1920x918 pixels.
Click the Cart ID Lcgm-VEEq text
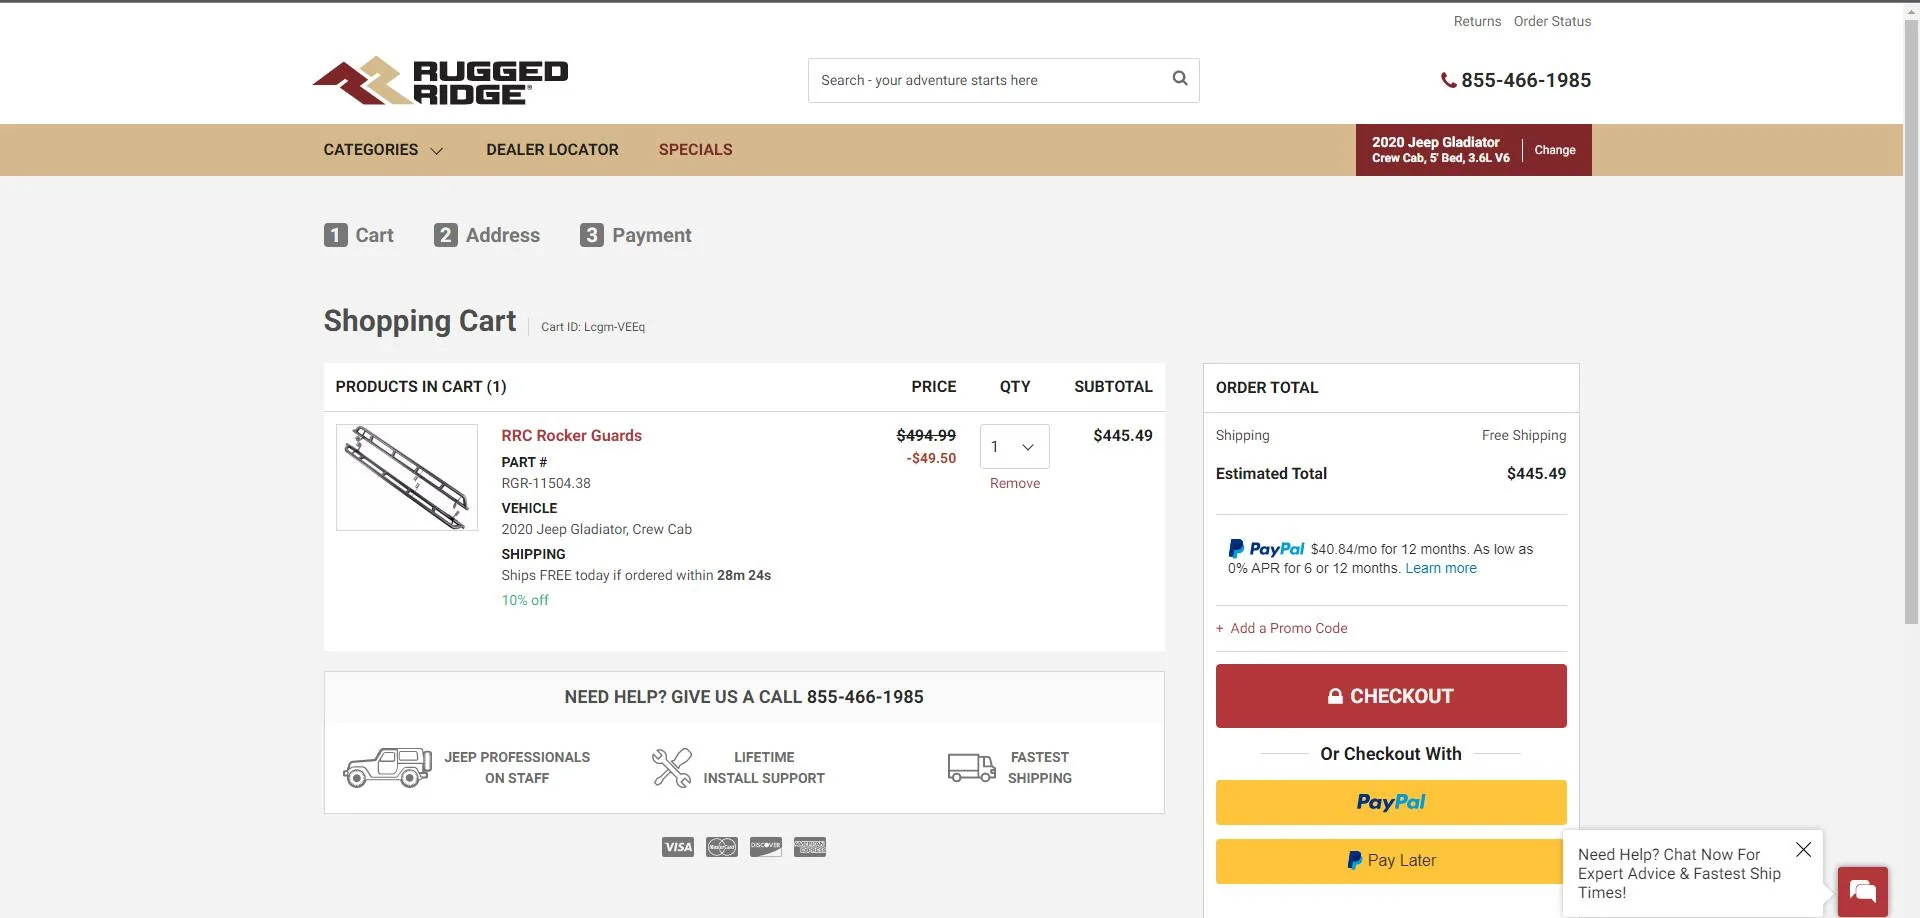point(593,327)
